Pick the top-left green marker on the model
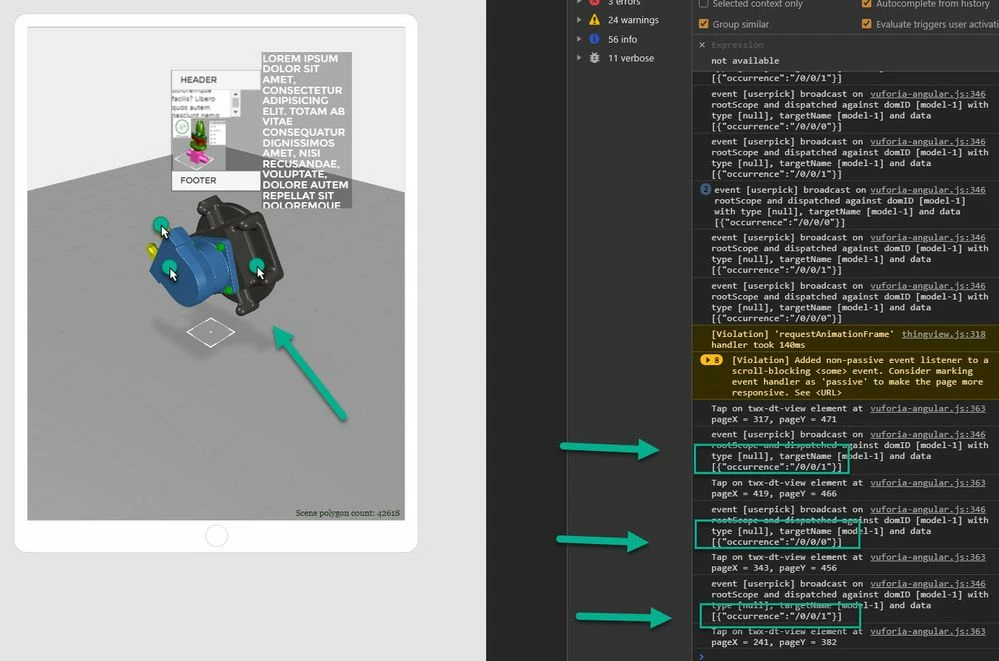 point(160,224)
